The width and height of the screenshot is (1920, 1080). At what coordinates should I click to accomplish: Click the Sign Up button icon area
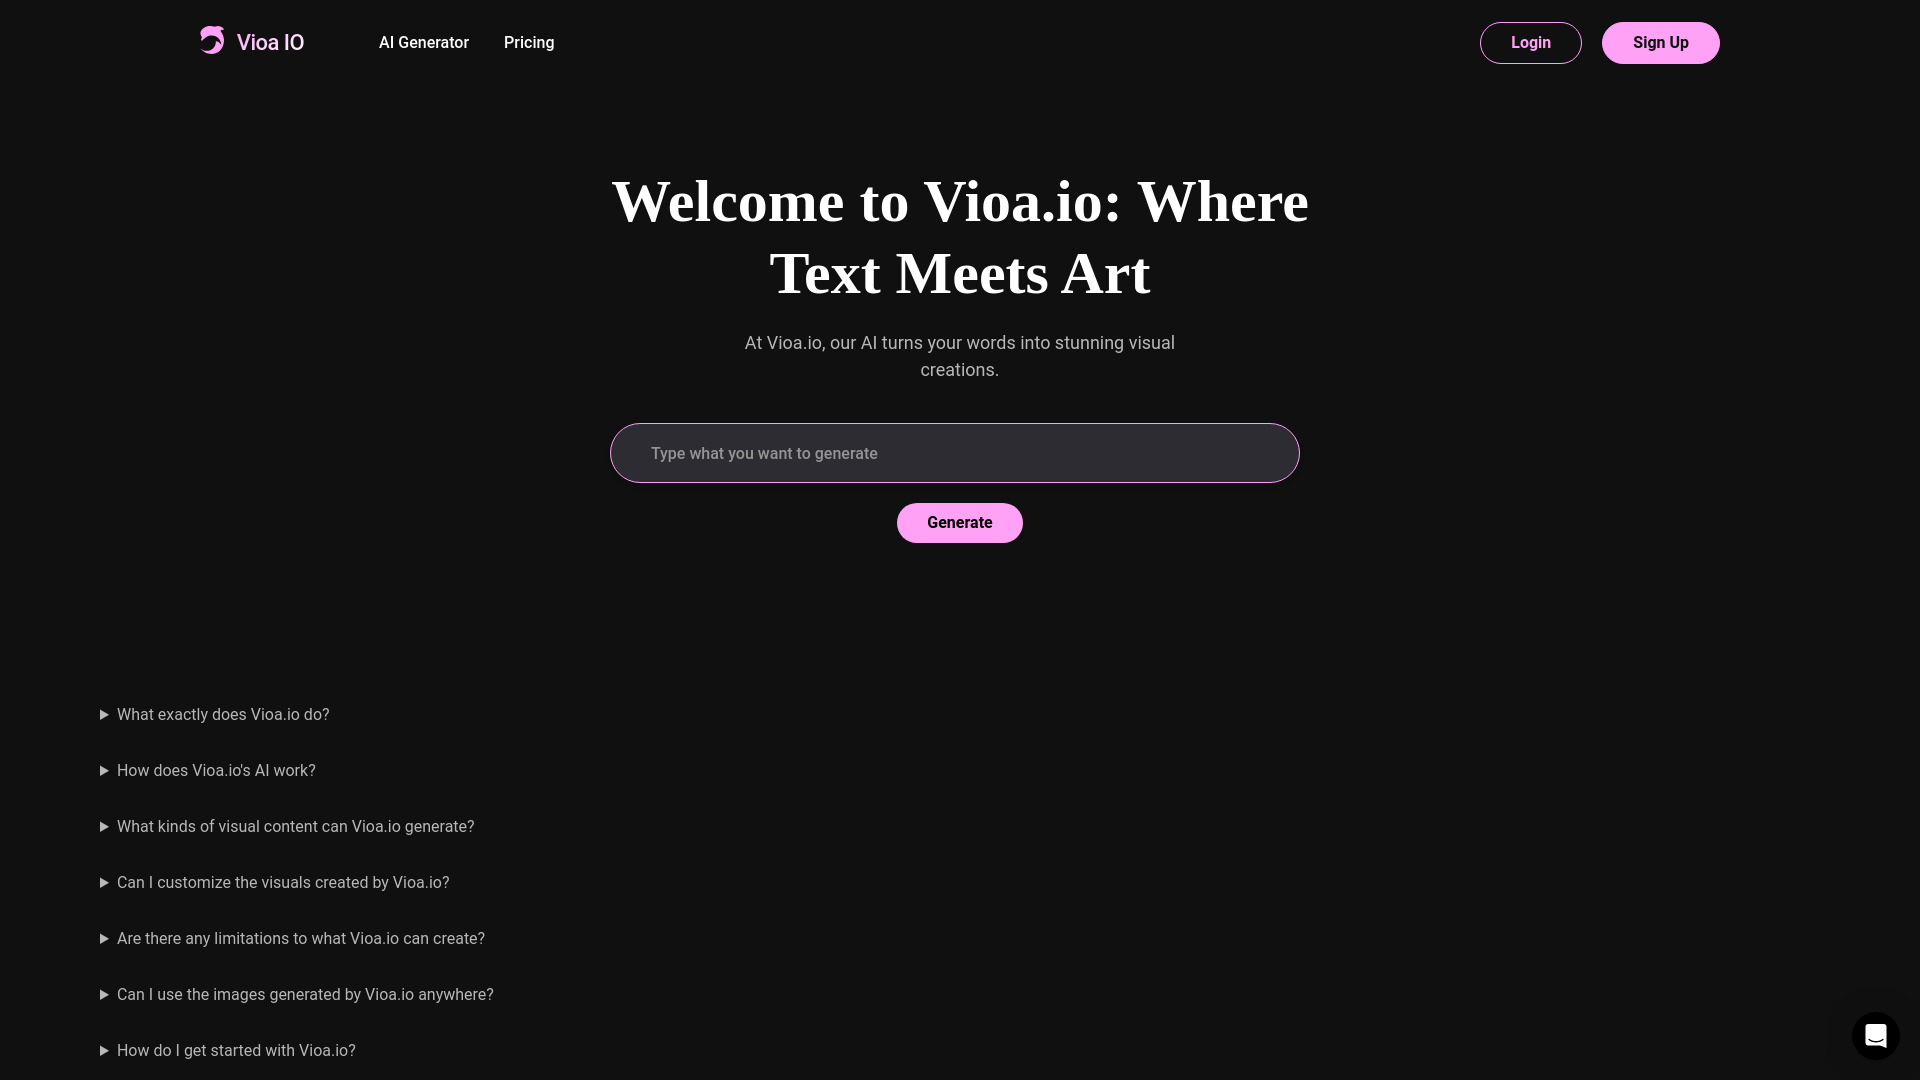pos(1660,42)
